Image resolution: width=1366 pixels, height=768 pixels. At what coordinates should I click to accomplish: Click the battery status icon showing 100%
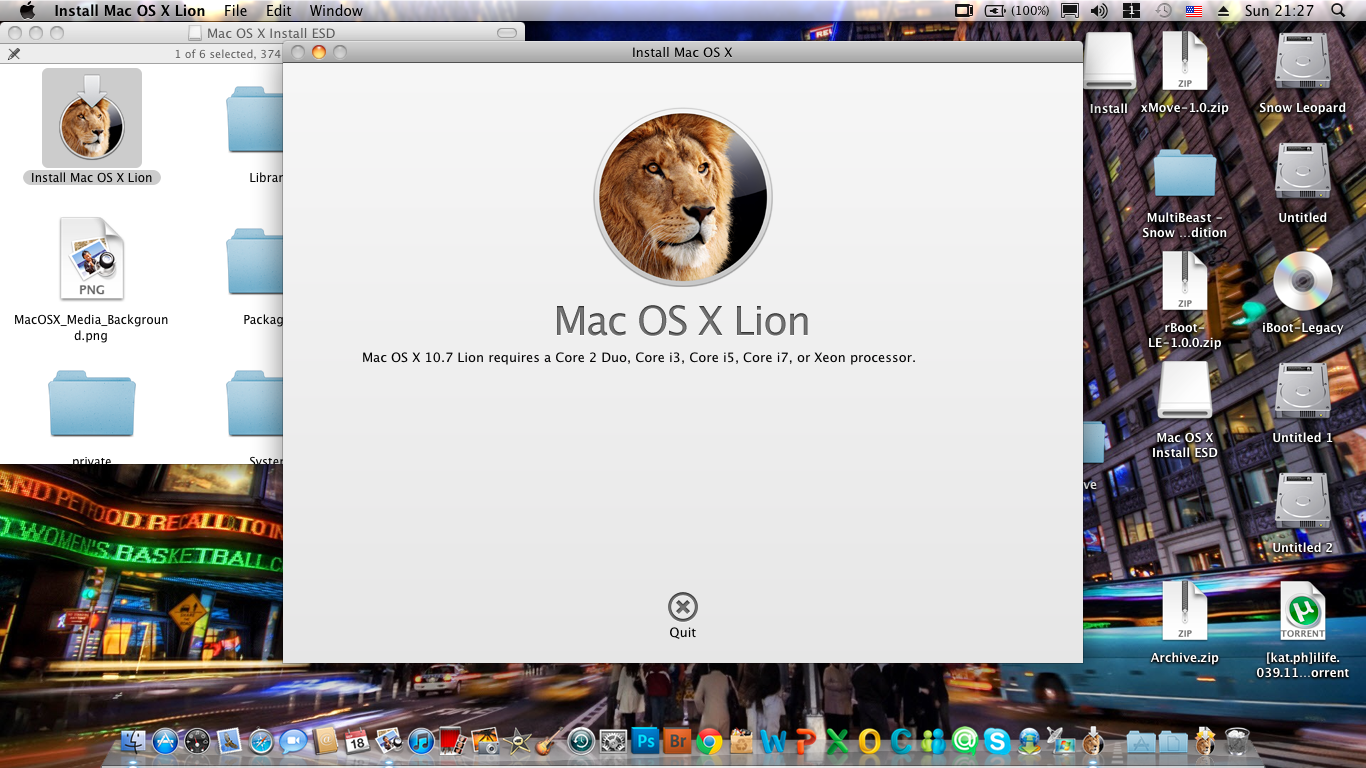coord(1017,11)
